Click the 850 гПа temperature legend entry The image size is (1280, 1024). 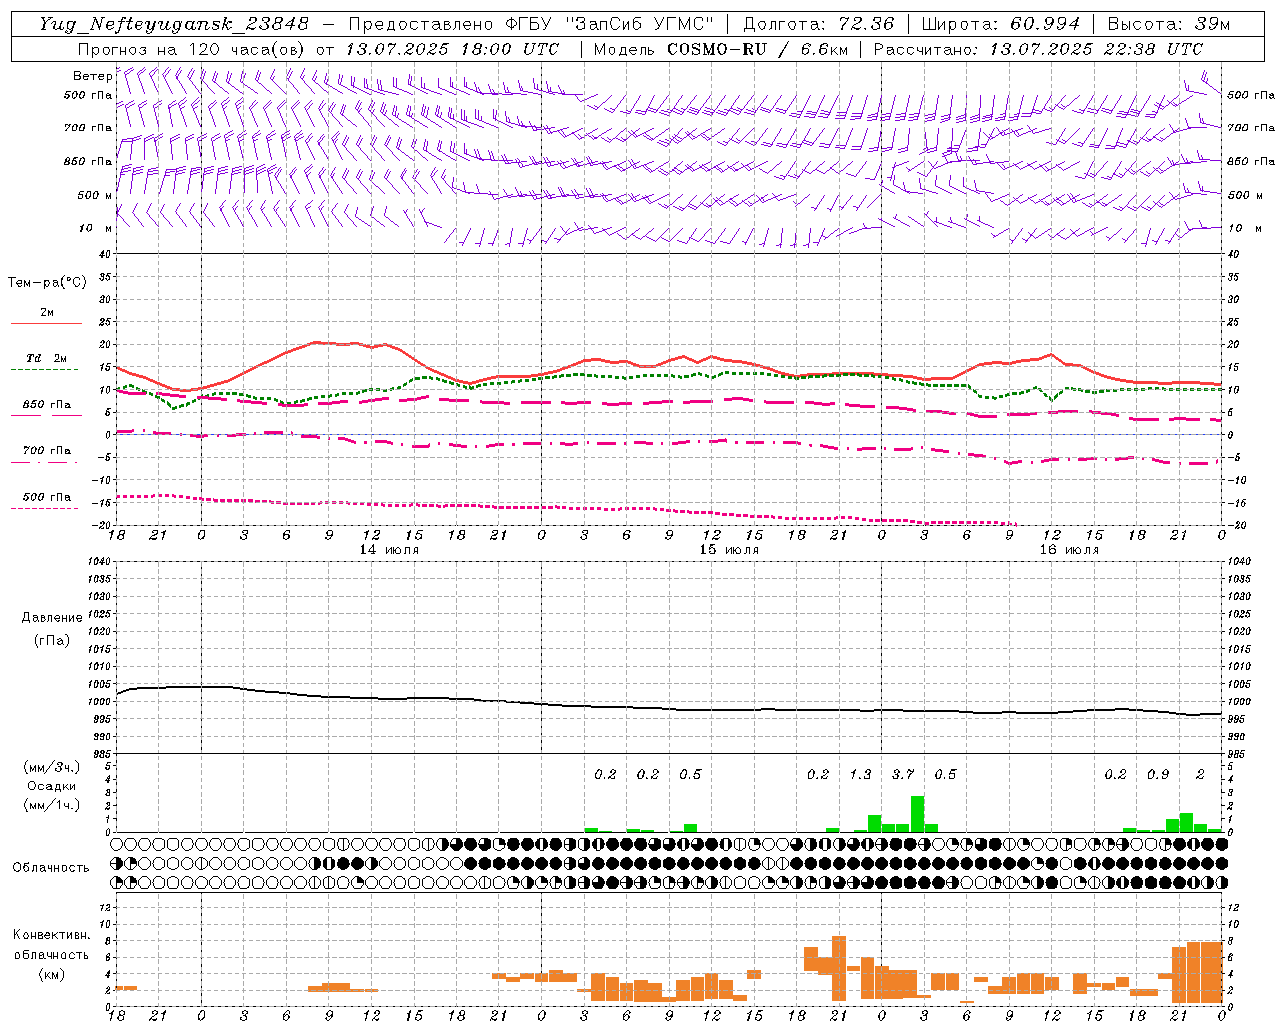47,405
